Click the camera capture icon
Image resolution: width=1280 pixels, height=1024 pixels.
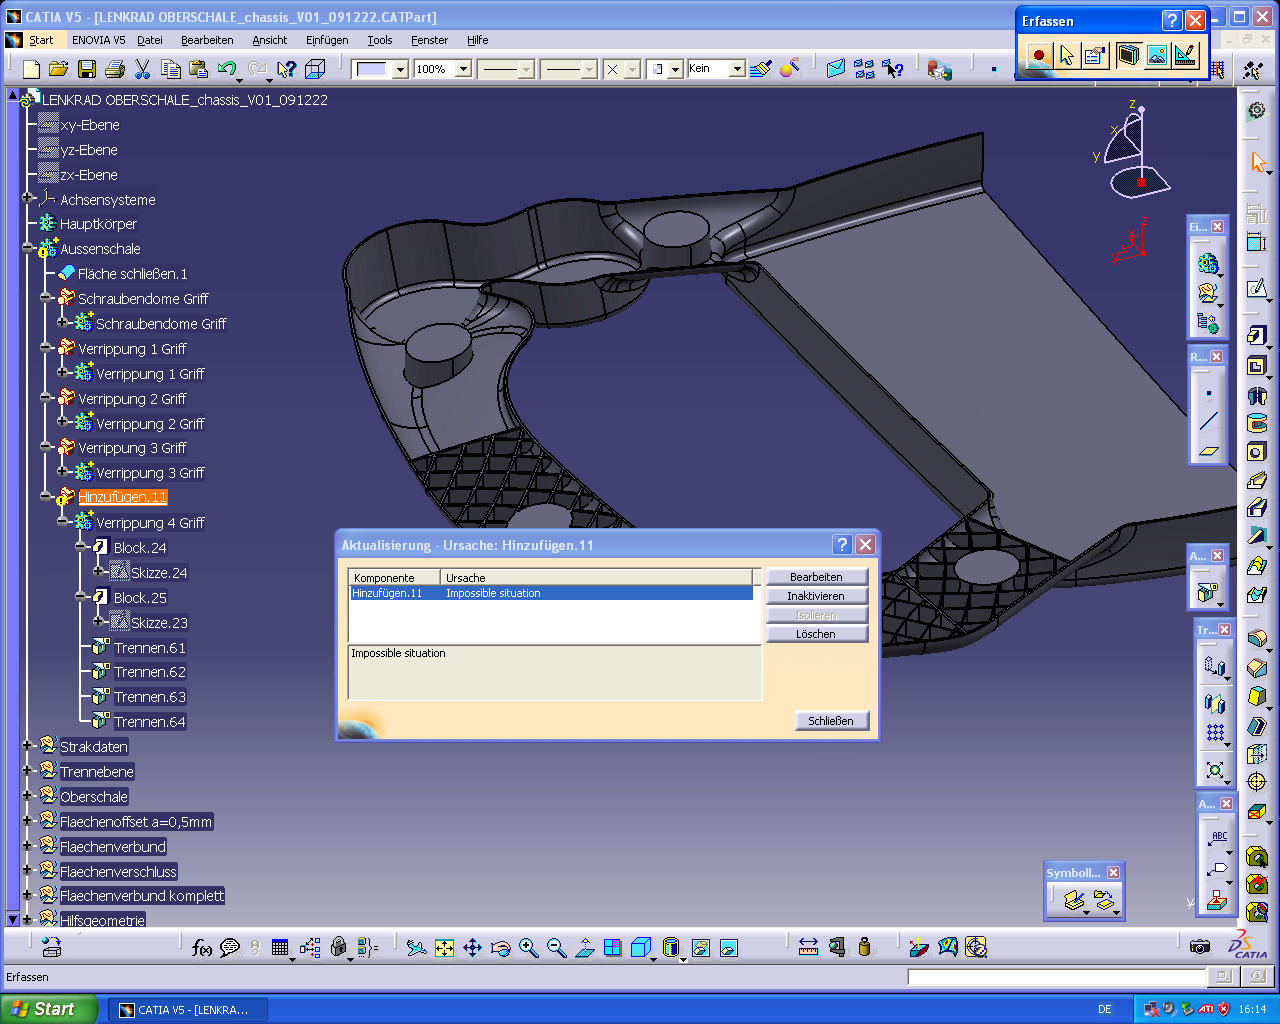pyautogui.click(x=1200, y=946)
